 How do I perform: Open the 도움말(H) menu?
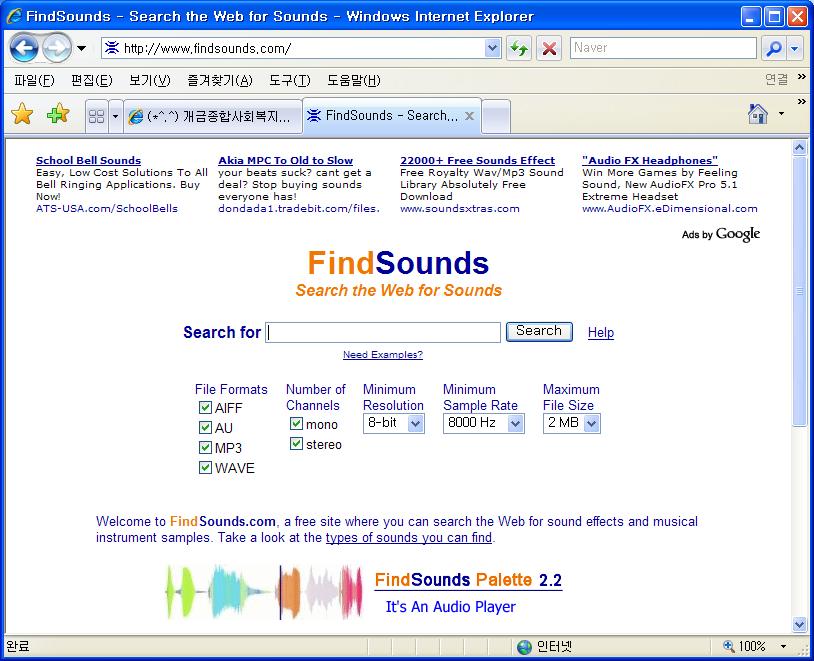[x=354, y=80]
